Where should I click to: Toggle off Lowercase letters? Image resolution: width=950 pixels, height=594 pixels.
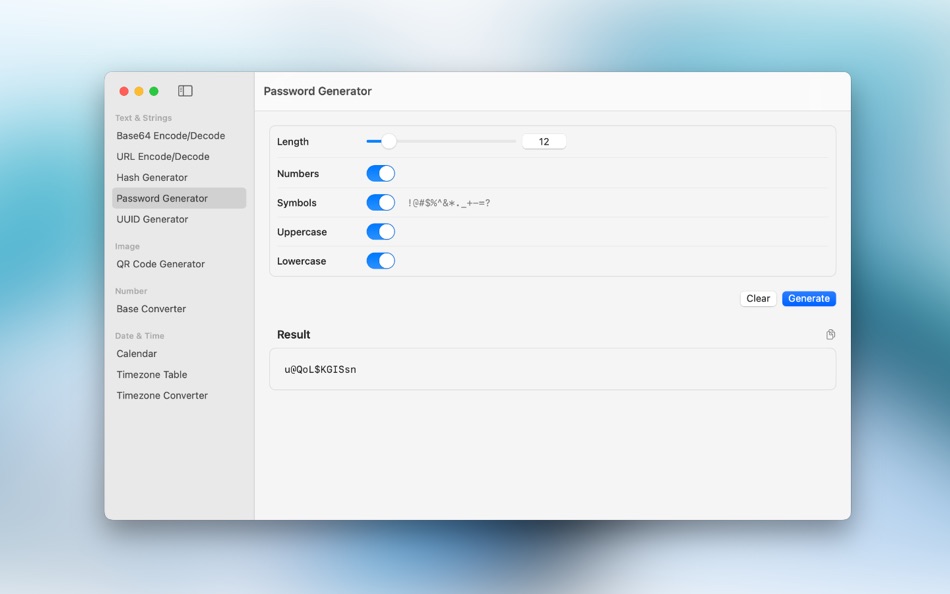pyautogui.click(x=380, y=260)
